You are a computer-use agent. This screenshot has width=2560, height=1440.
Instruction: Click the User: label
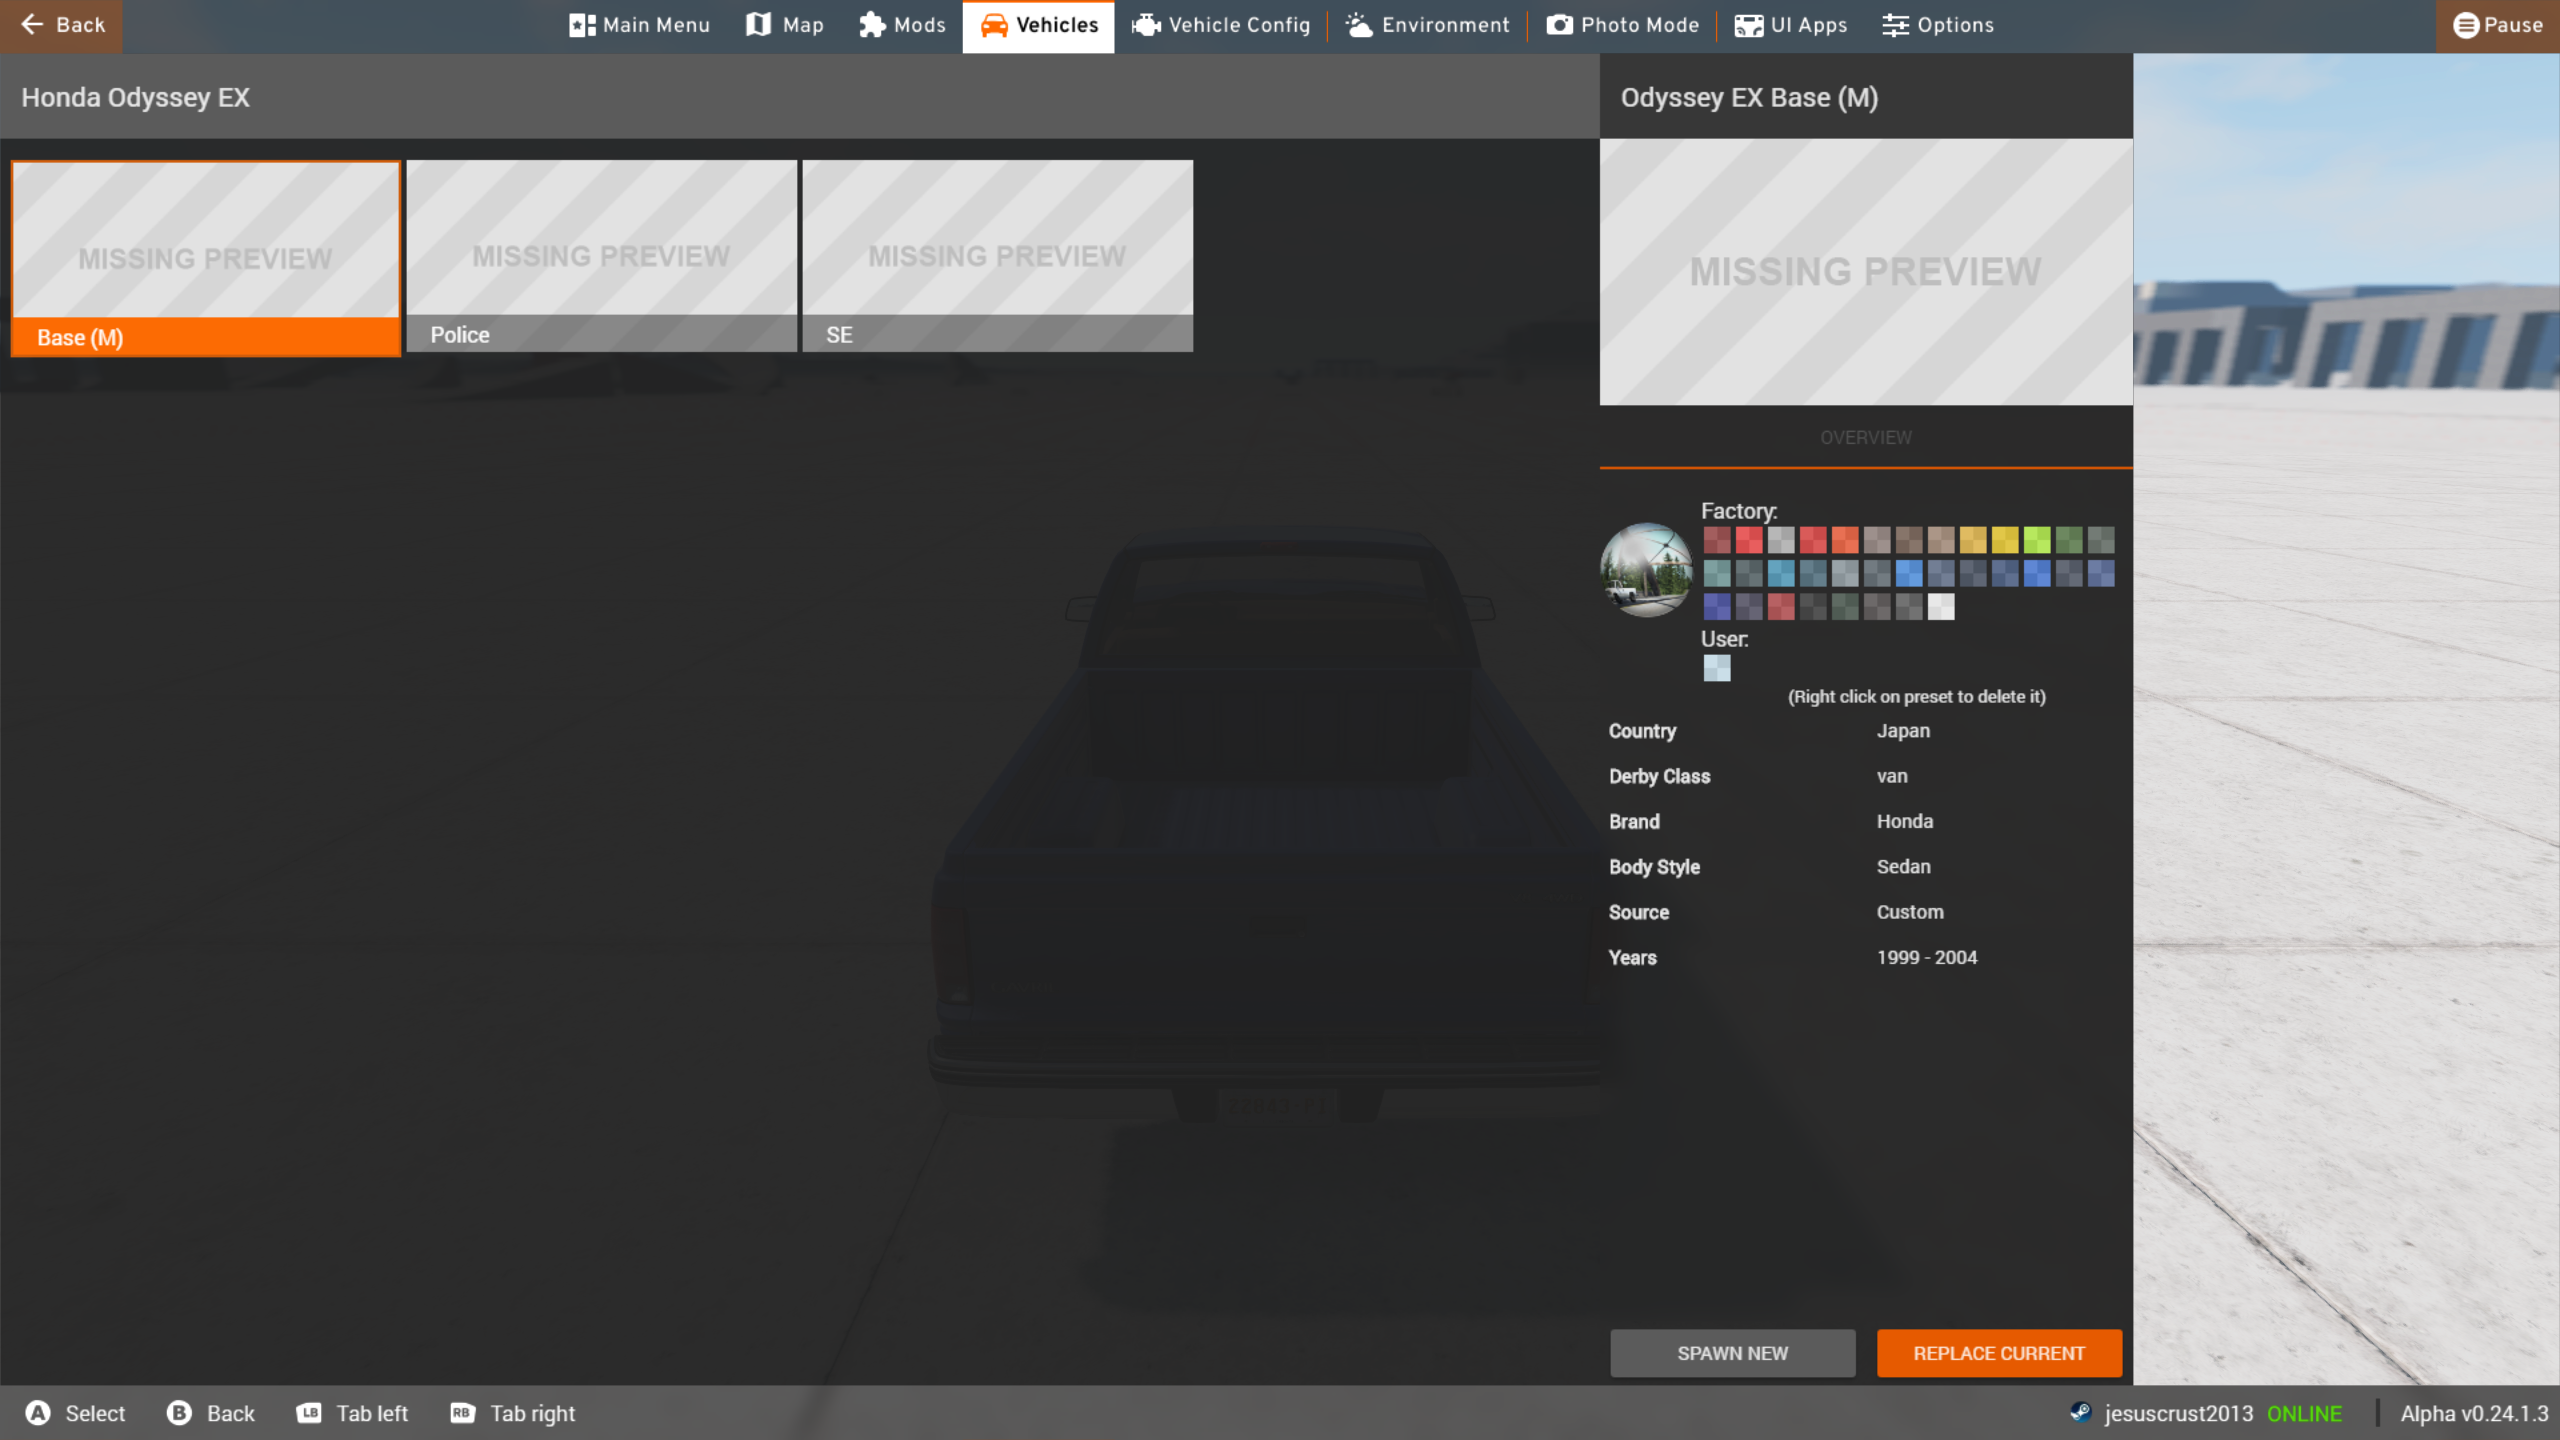point(1725,639)
